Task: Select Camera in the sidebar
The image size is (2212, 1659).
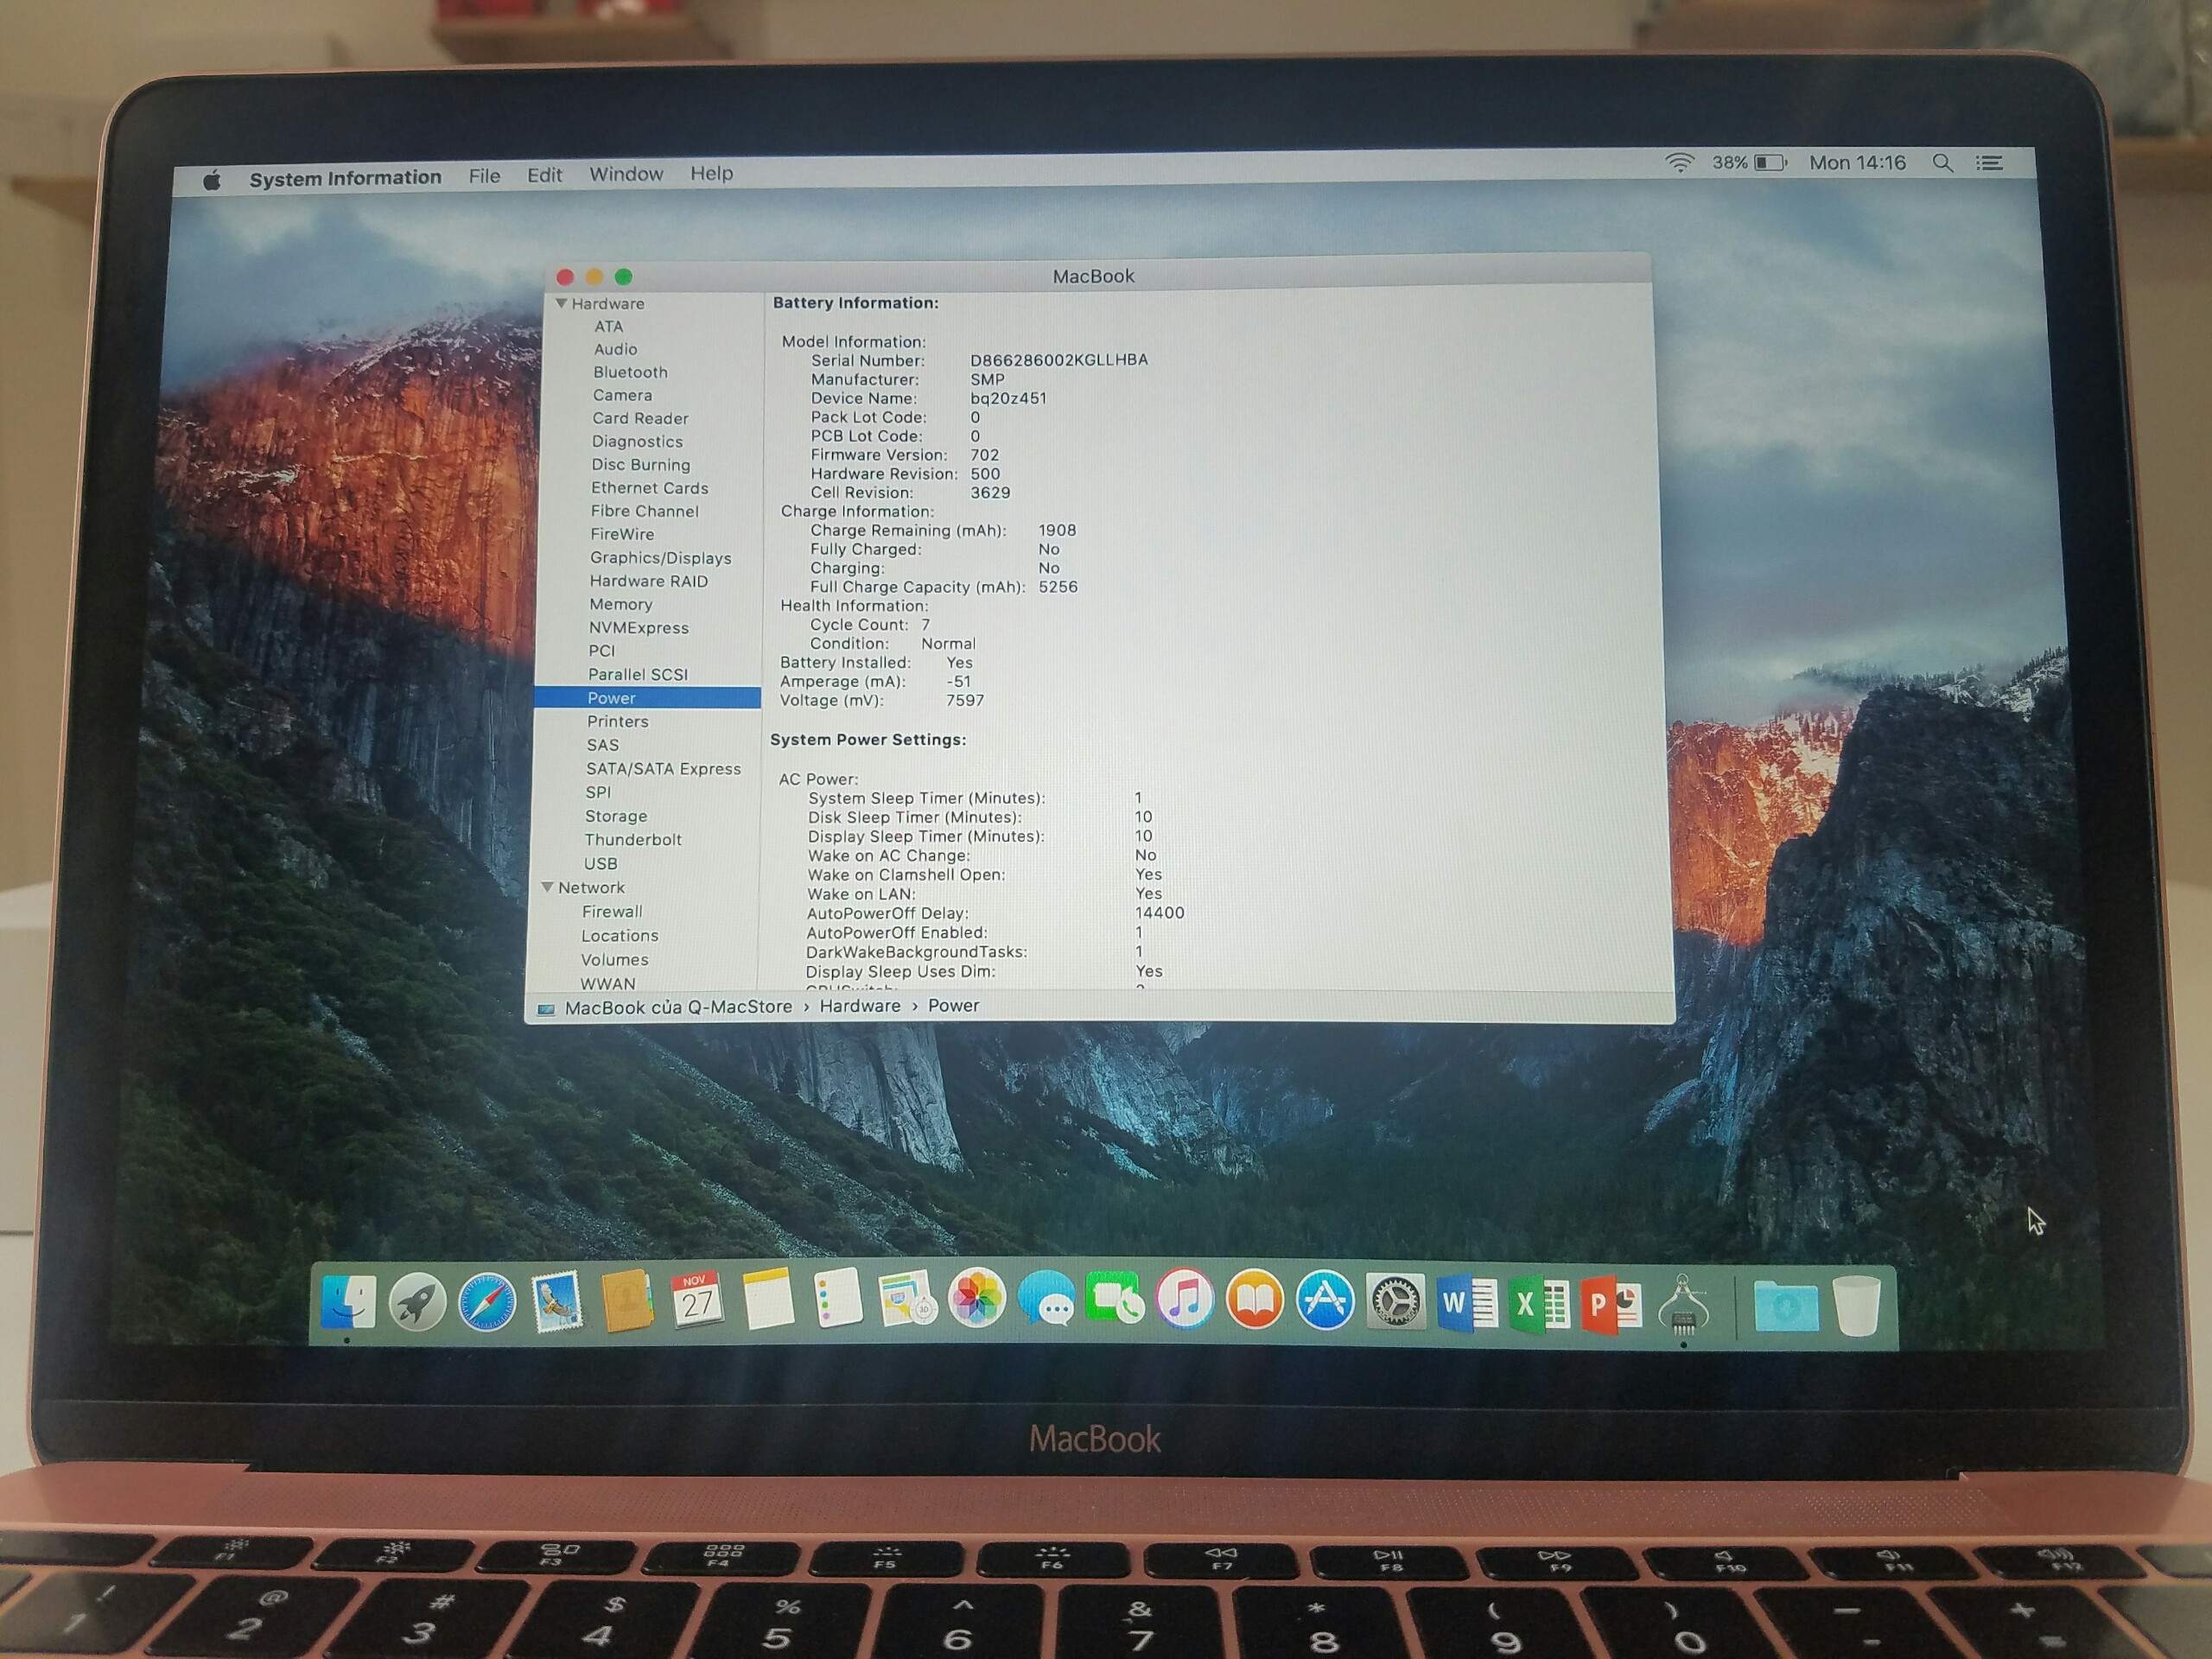Action: point(622,395)
